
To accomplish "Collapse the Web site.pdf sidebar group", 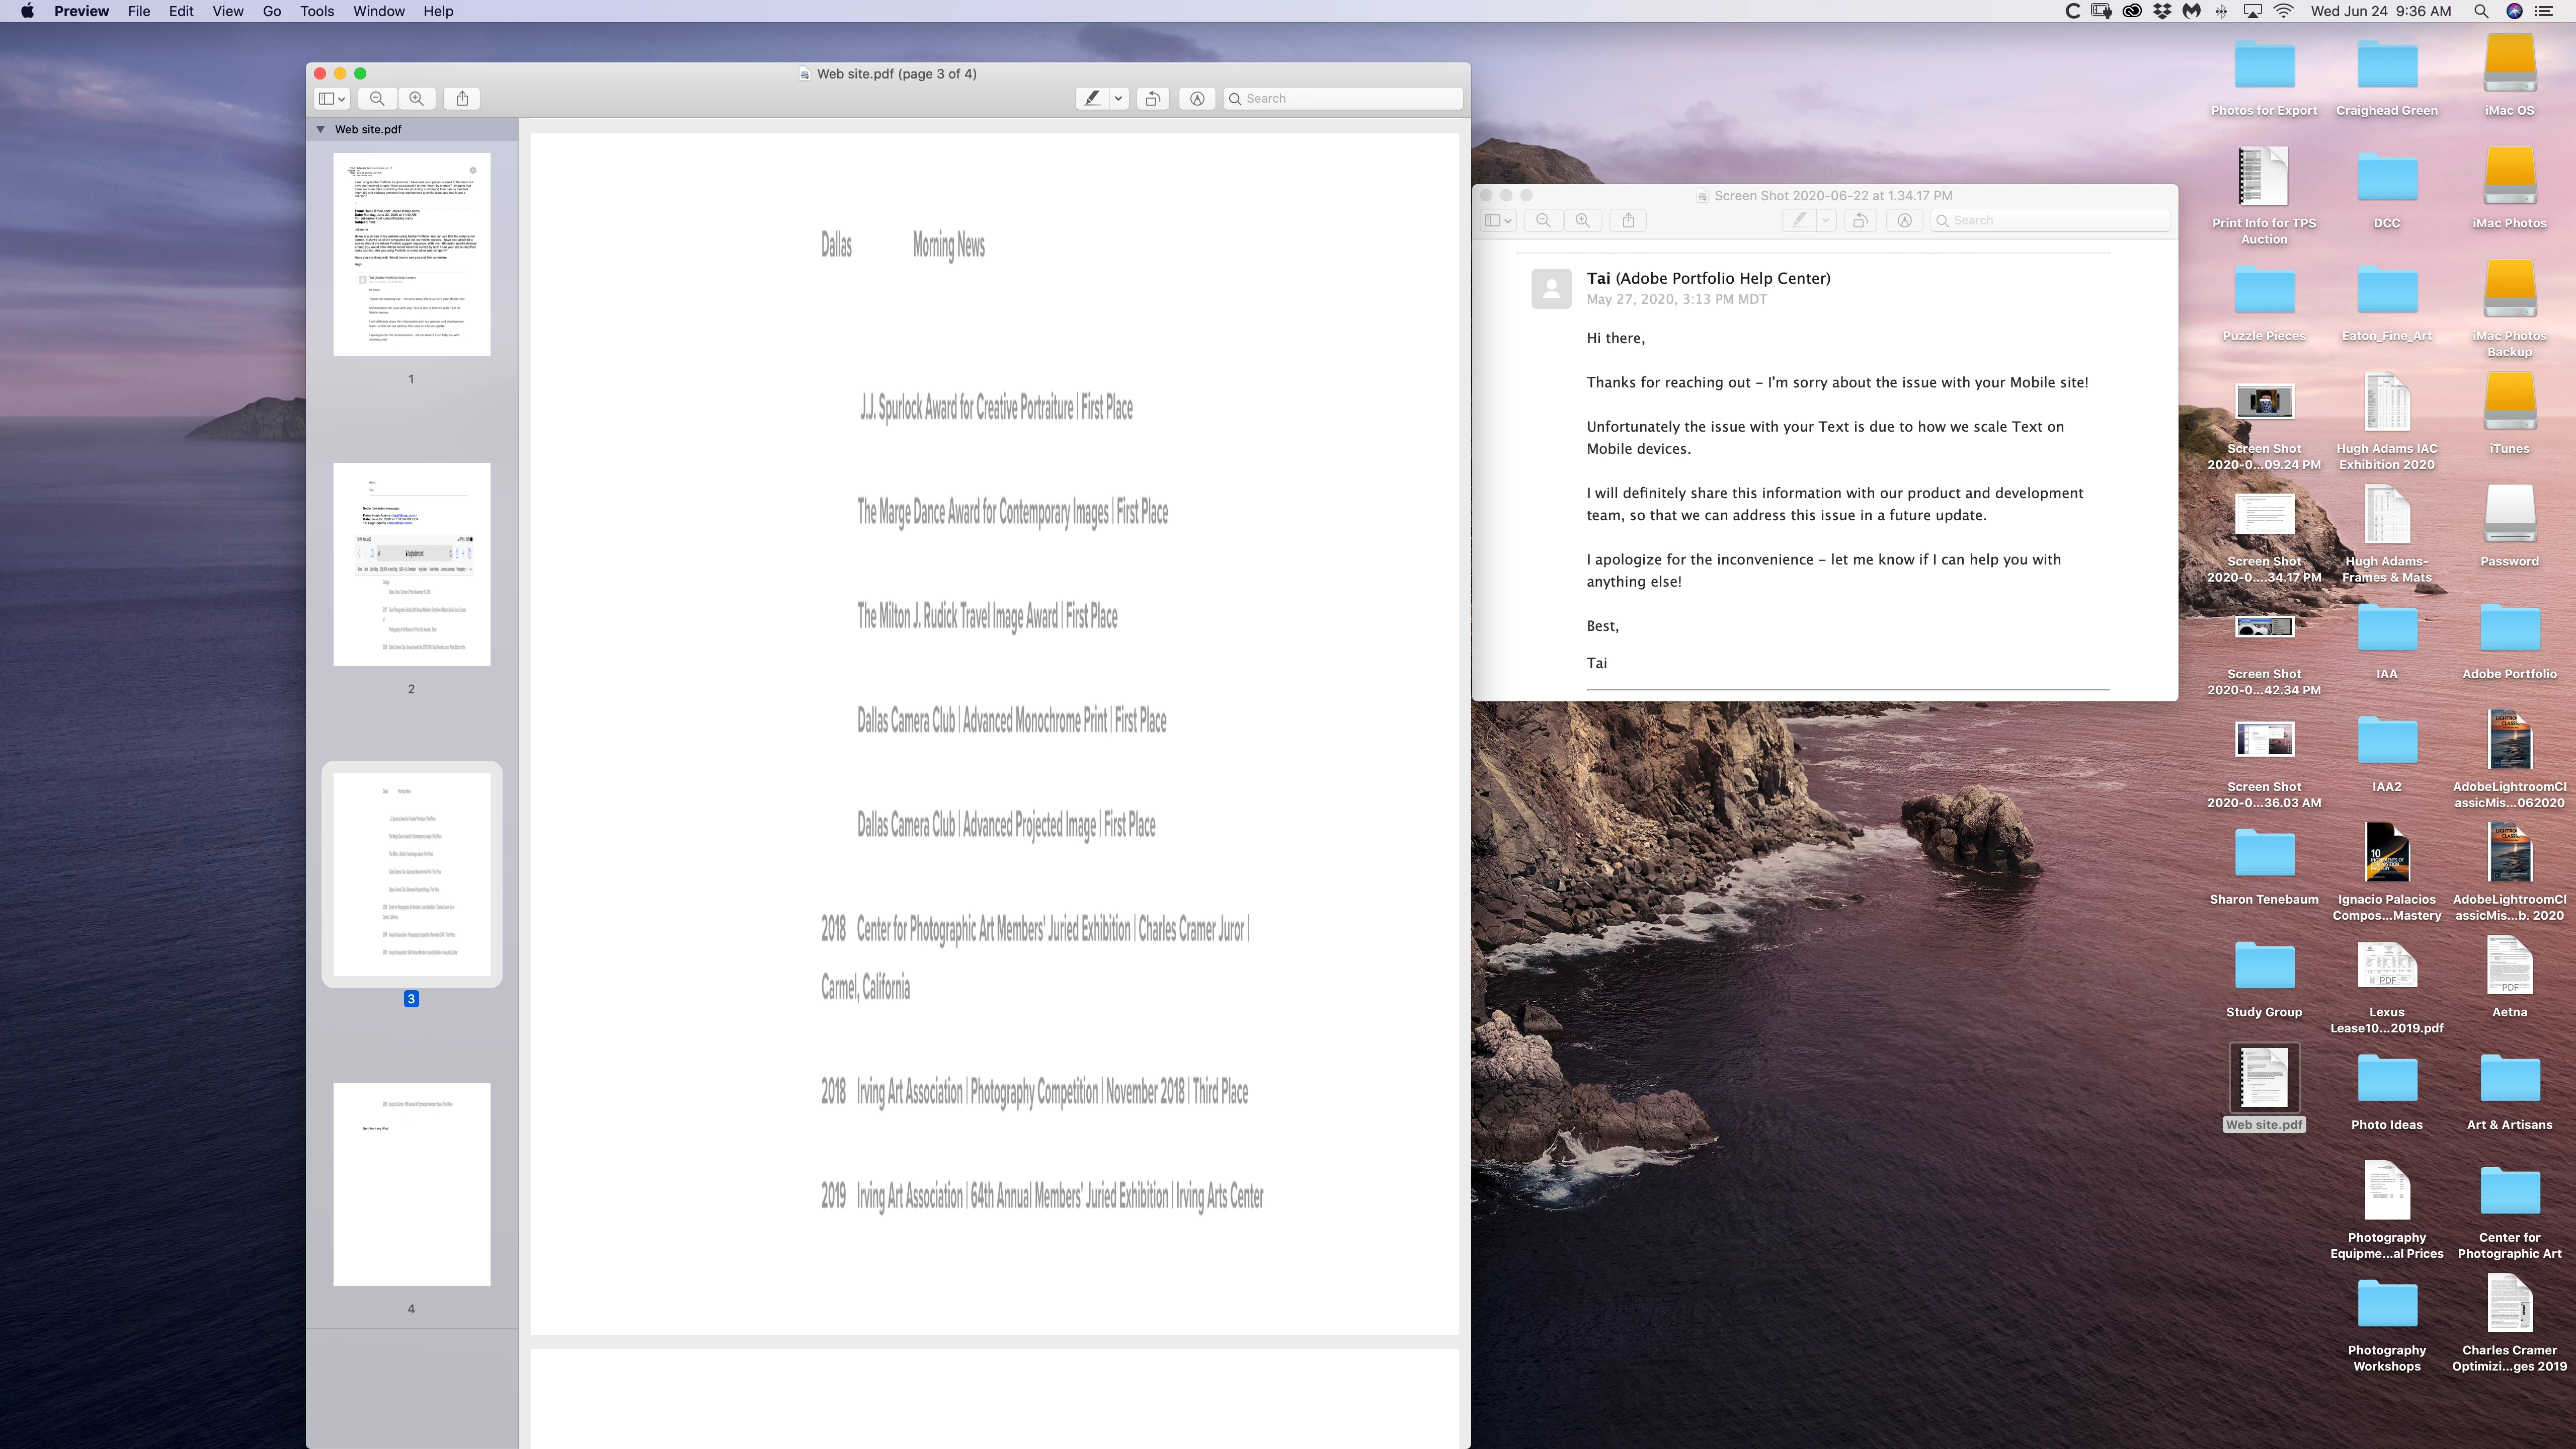I will tap(320, 129).
